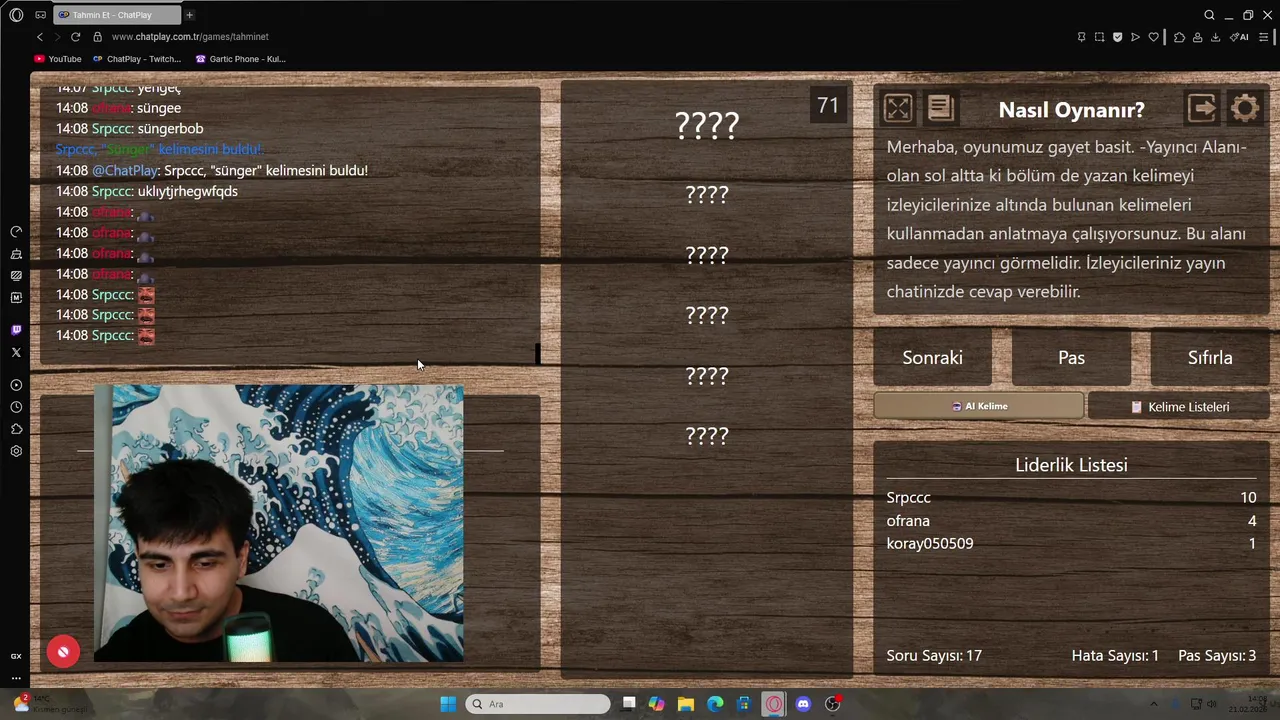Select the Kelime Listeleri tab
1280x720 pixels.
[1179, 407]
